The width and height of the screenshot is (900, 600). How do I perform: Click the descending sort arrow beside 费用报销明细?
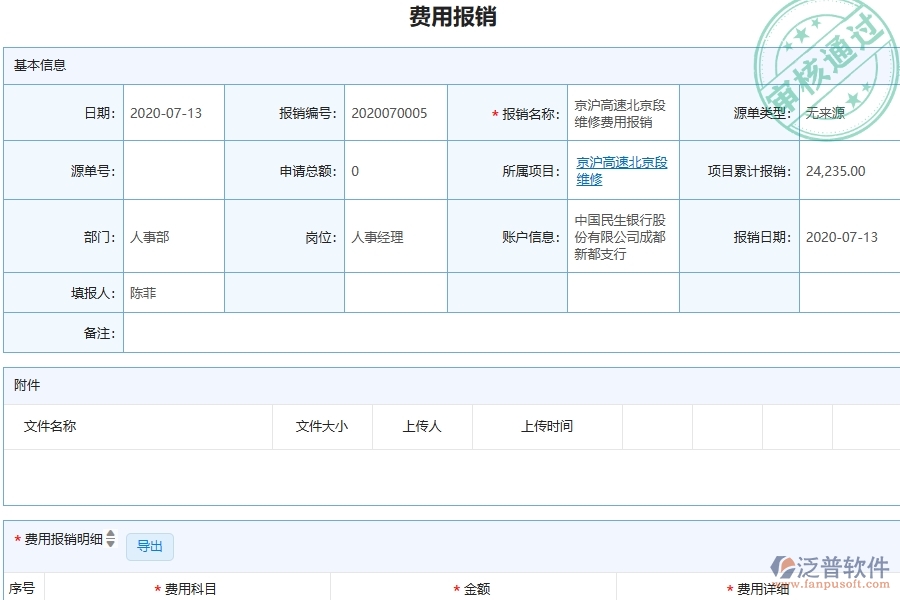coord(110,544)
